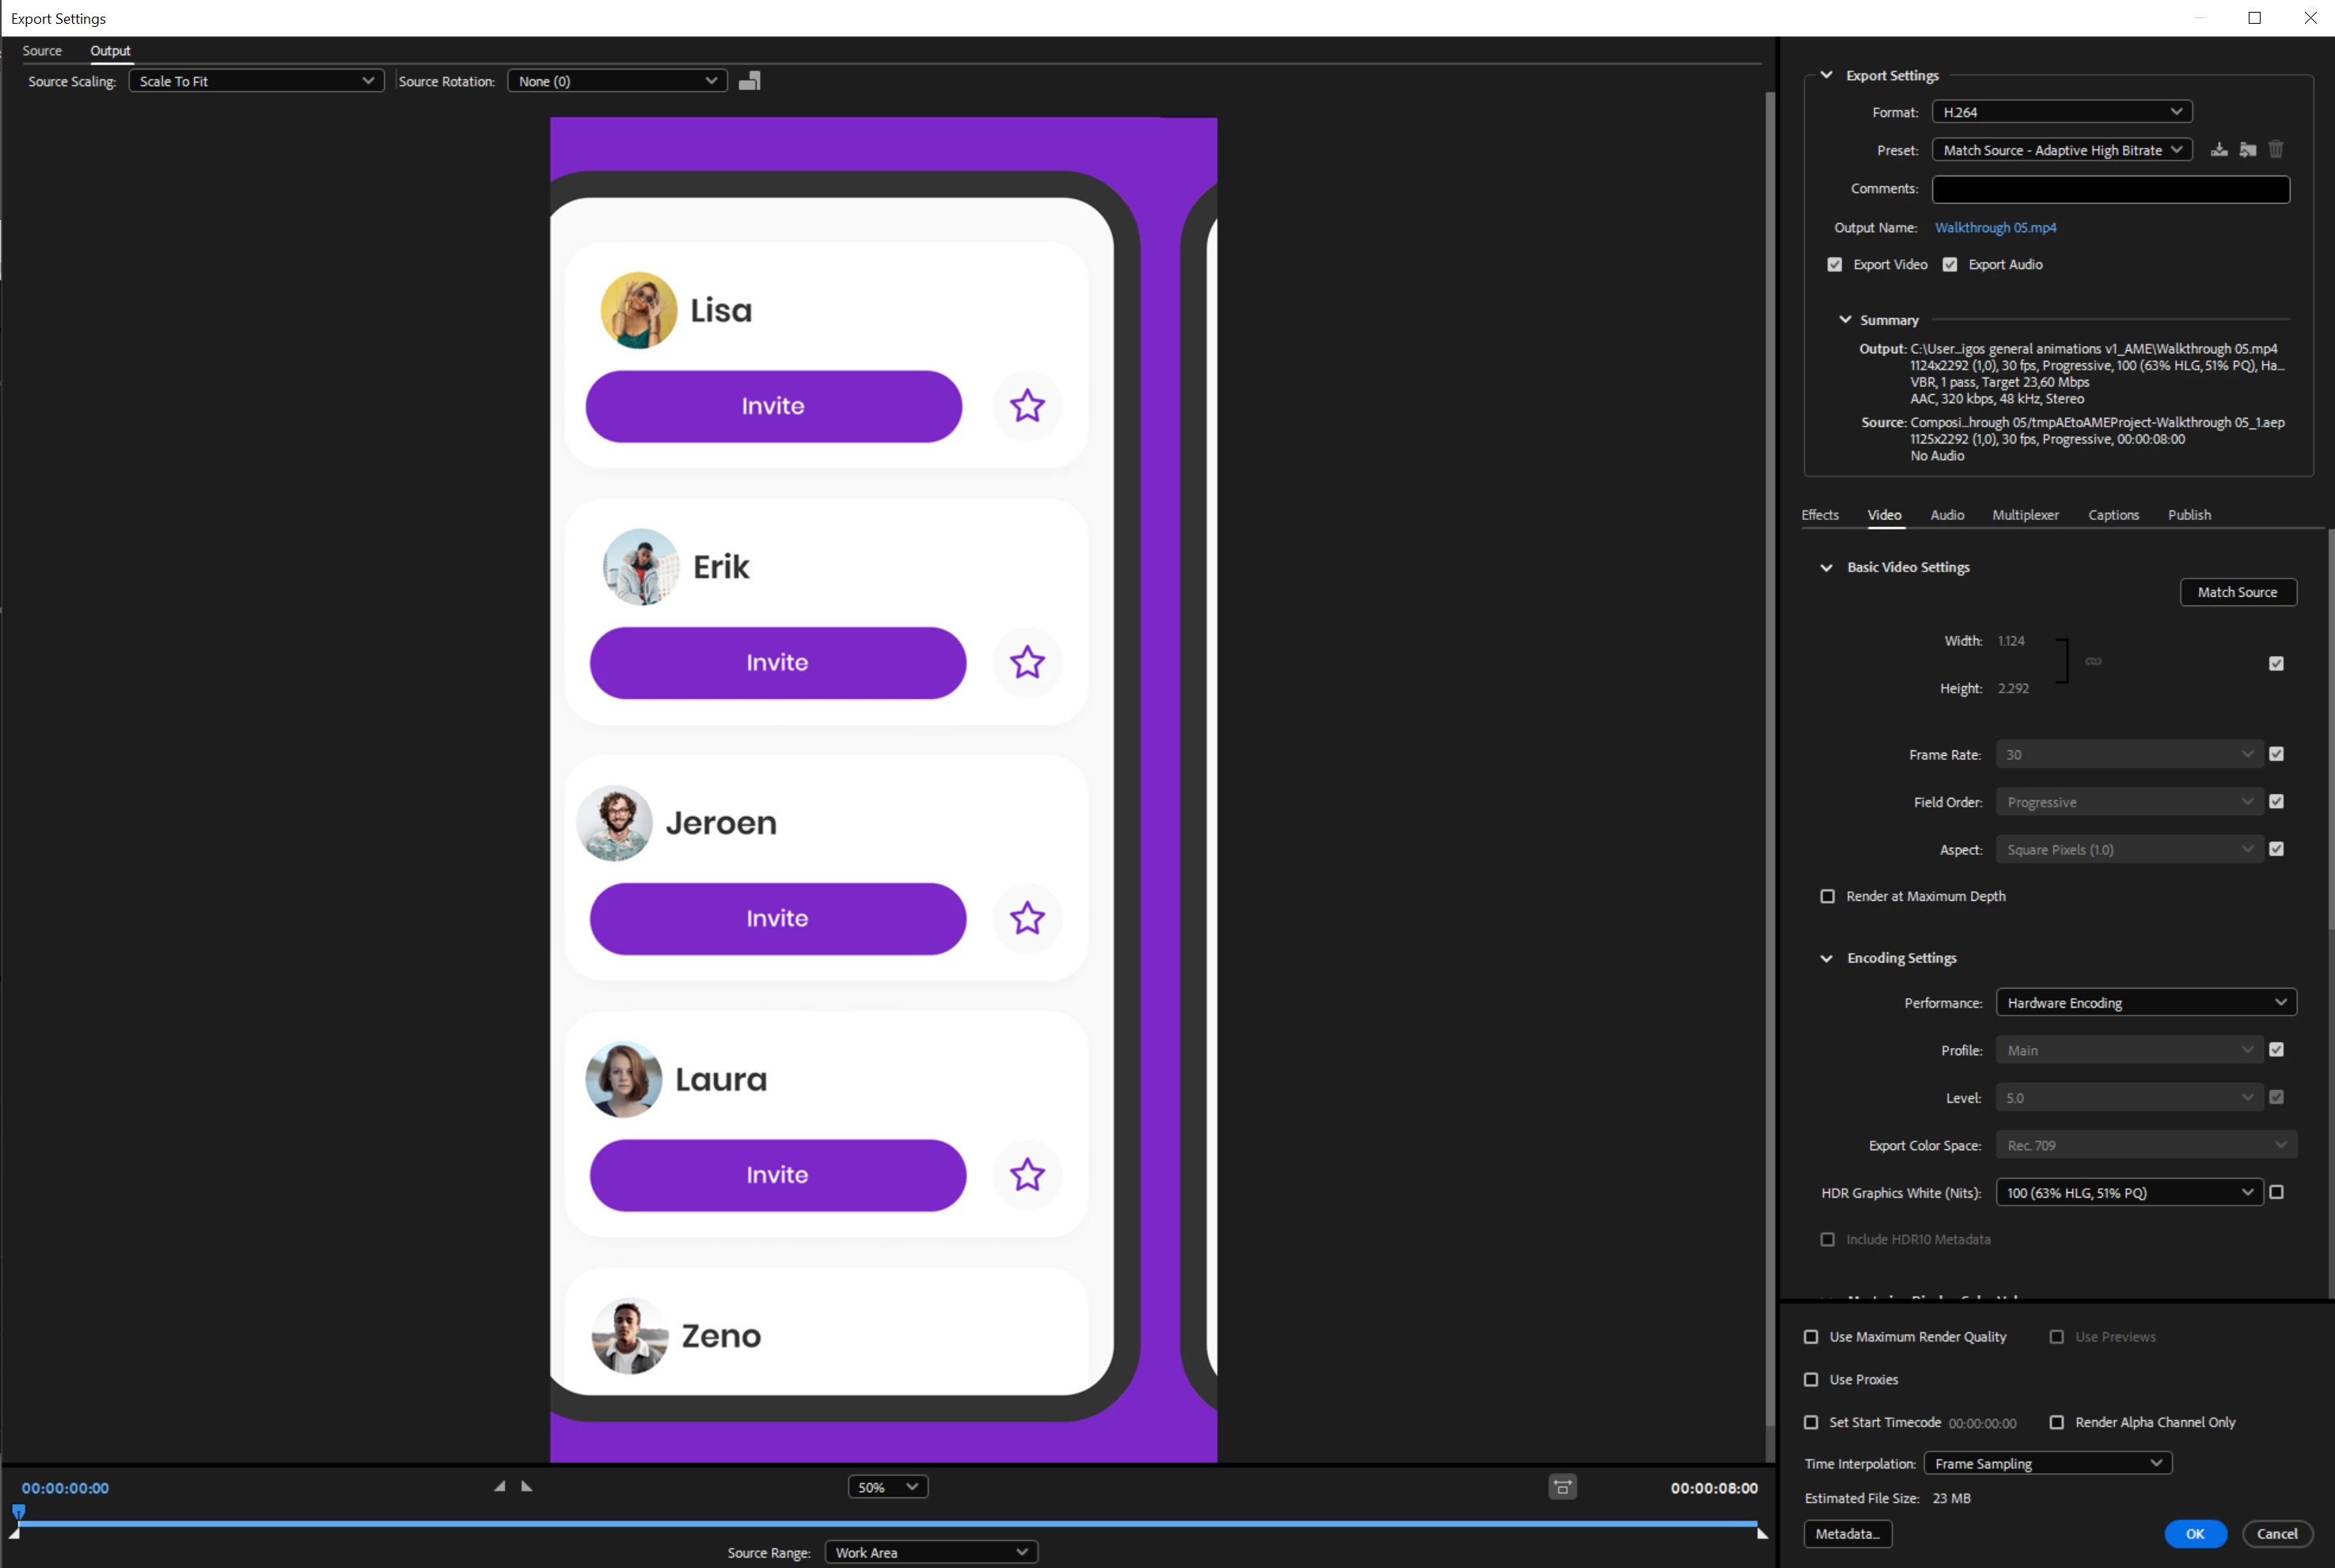Open the Format H.264 dropdown
This screenshot has height=1568, width=2335.
tap(2062, 112)
